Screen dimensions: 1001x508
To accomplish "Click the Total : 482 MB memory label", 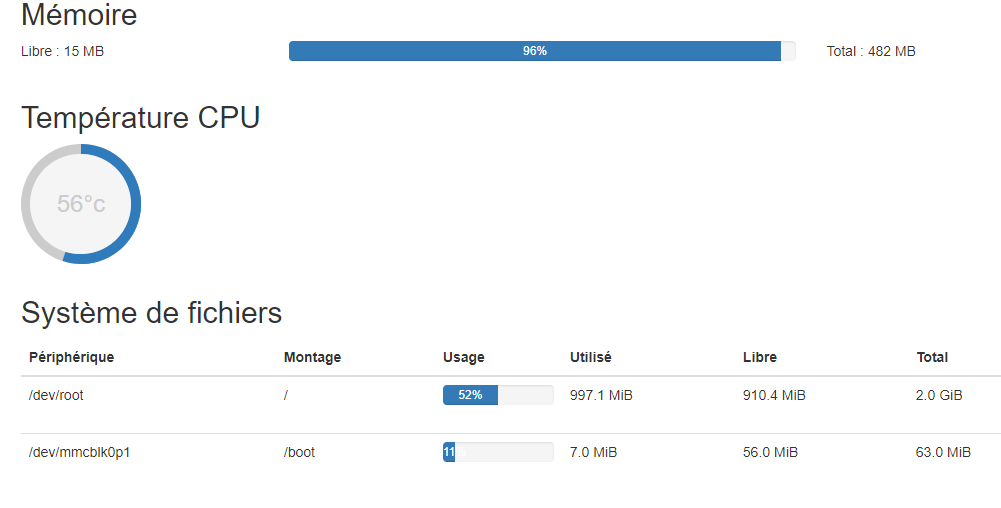I will coord(870,51).
